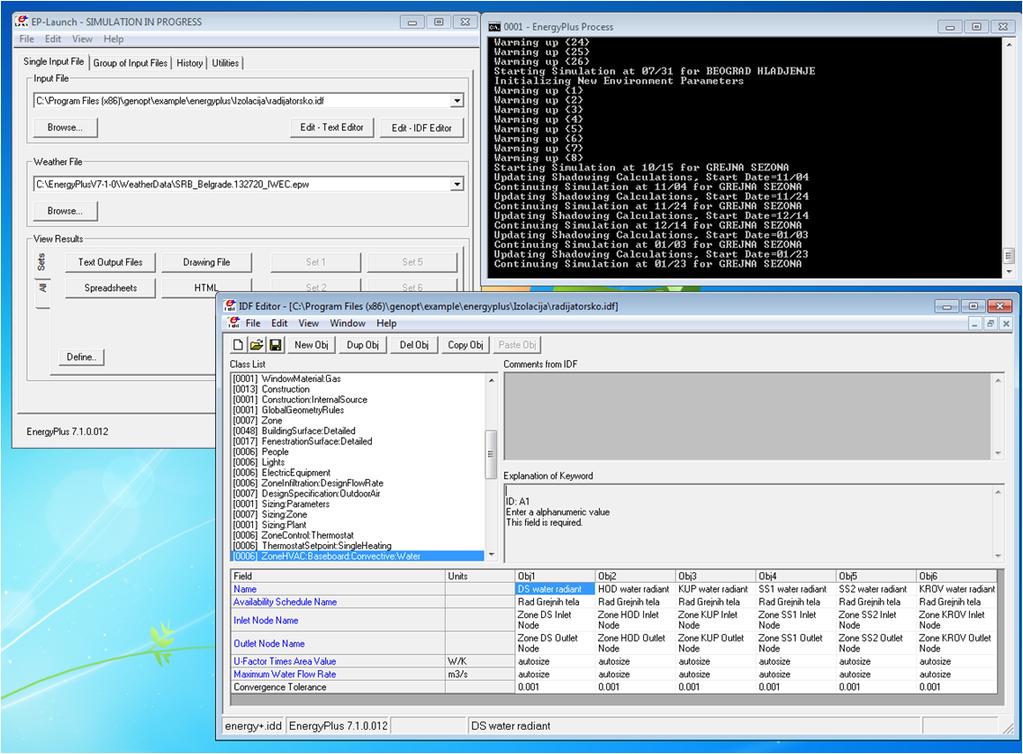The width and height of the screenshot is (1023, 754).
Task: Click the IDF Editor document icon beside File menu
Action: [x=234, y=323]
